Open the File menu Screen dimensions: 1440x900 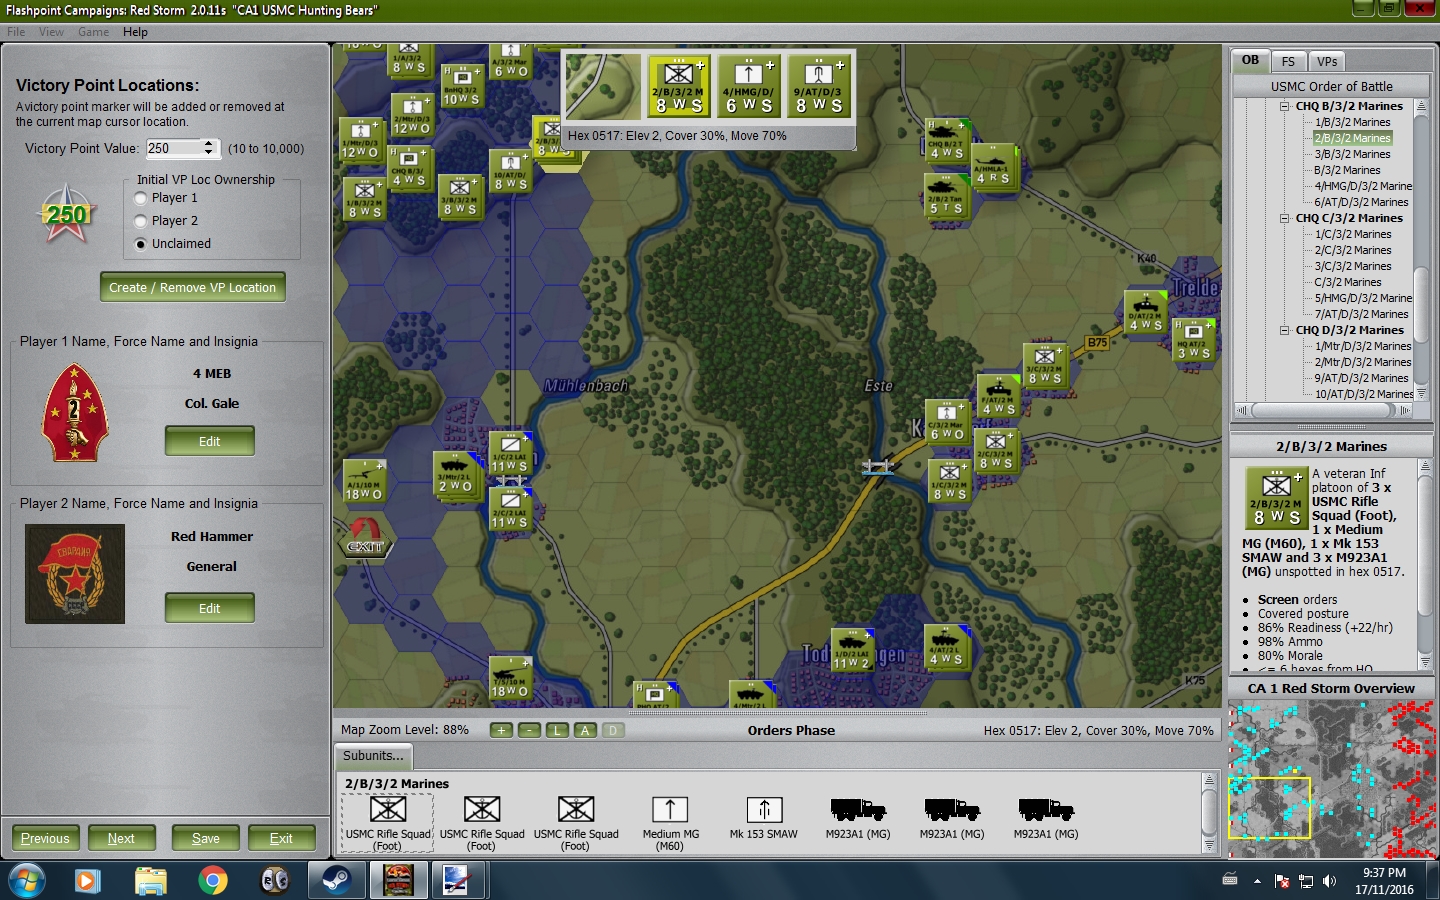click(x=16, y=32)
